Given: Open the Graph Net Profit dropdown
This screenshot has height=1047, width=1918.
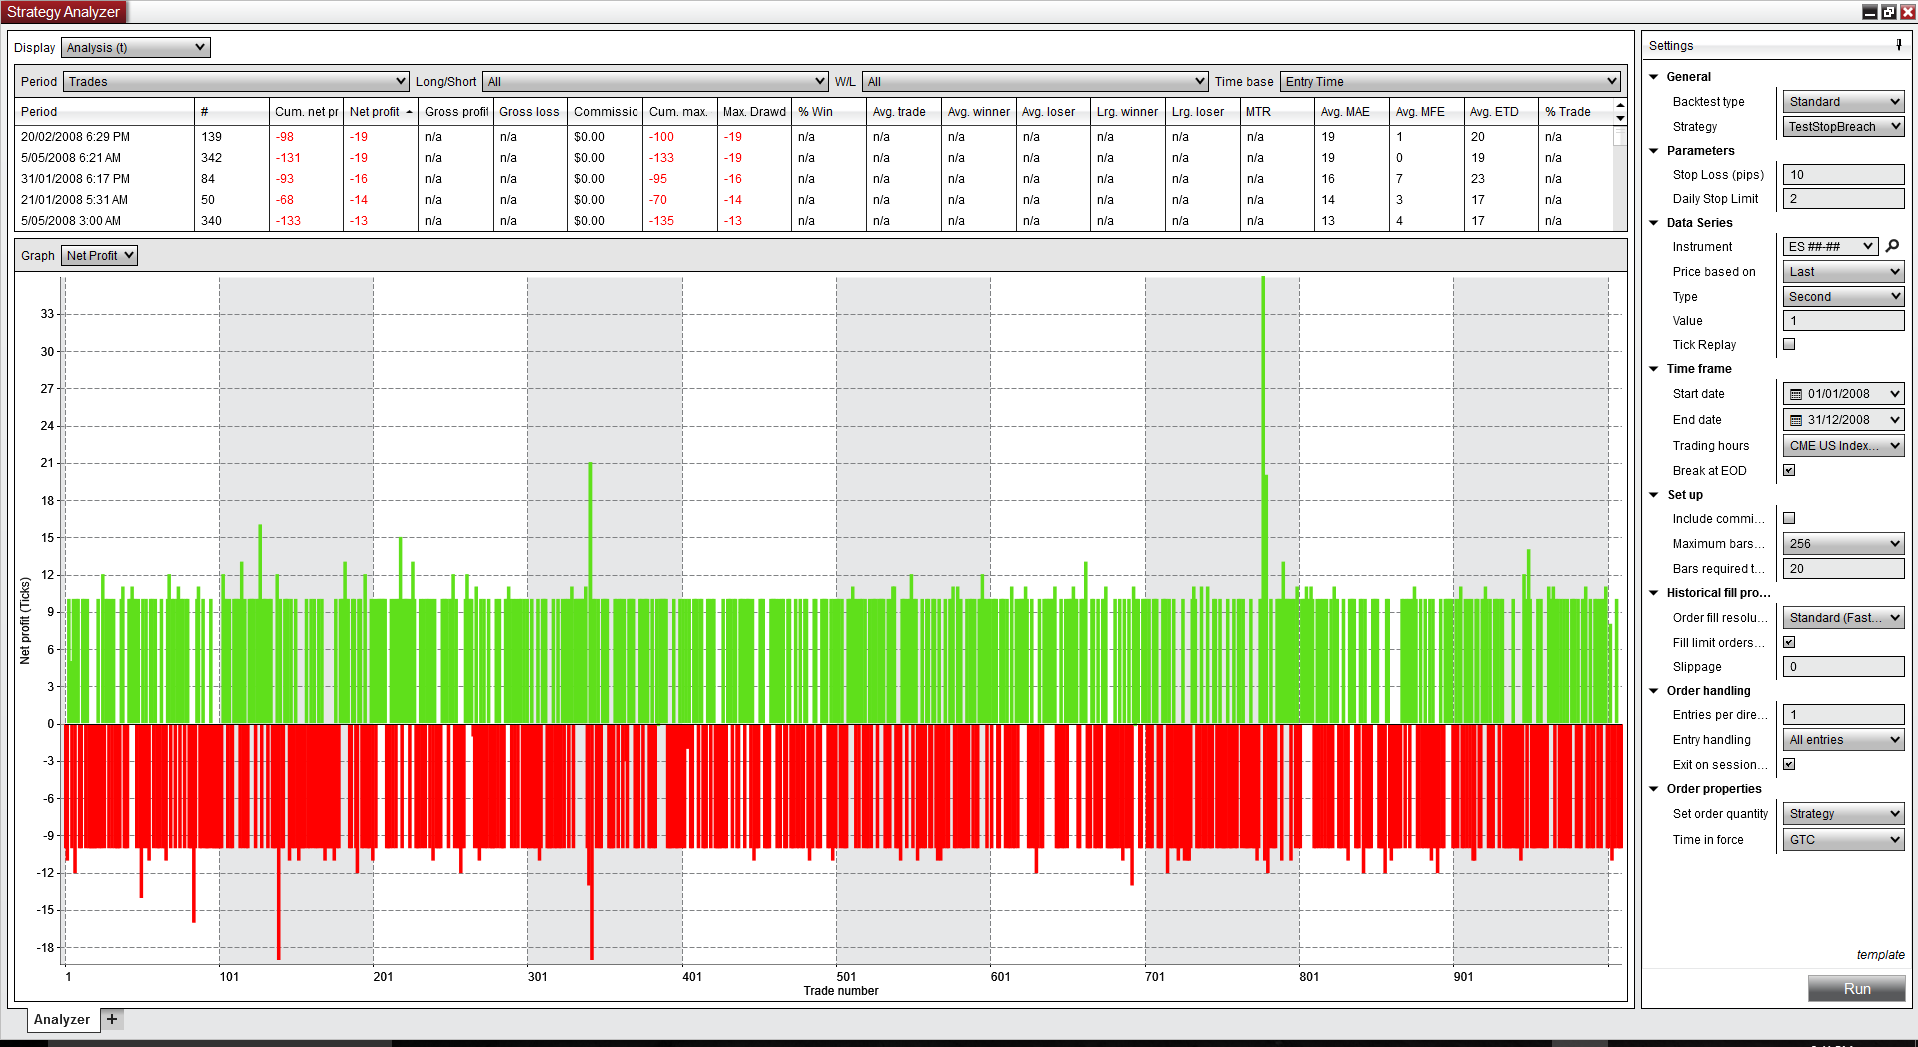Looking at the screenshot, I should coord(99,256).
